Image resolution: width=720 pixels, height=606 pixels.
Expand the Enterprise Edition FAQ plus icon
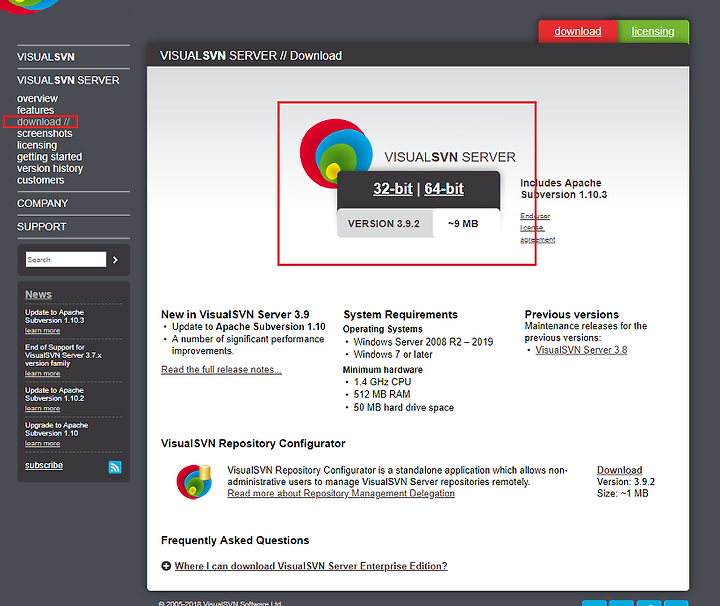click(166, 566)
